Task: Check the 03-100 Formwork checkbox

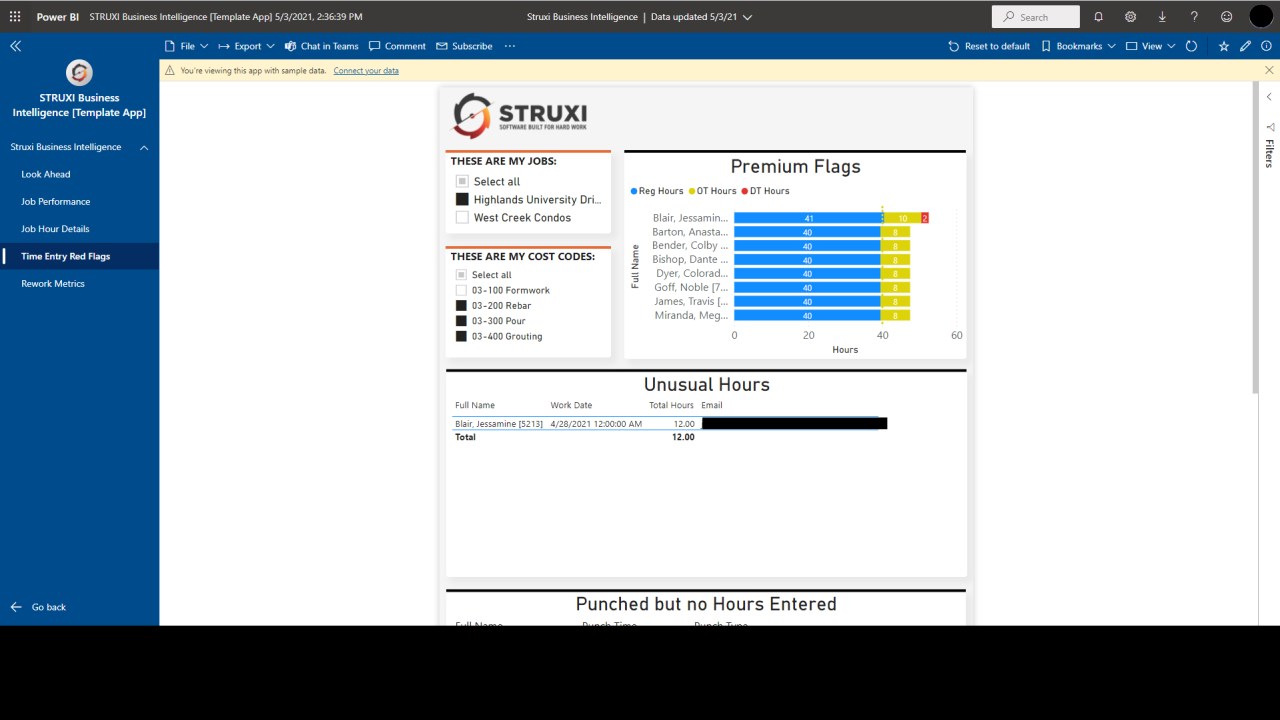Action: click(x=461, y=290)
